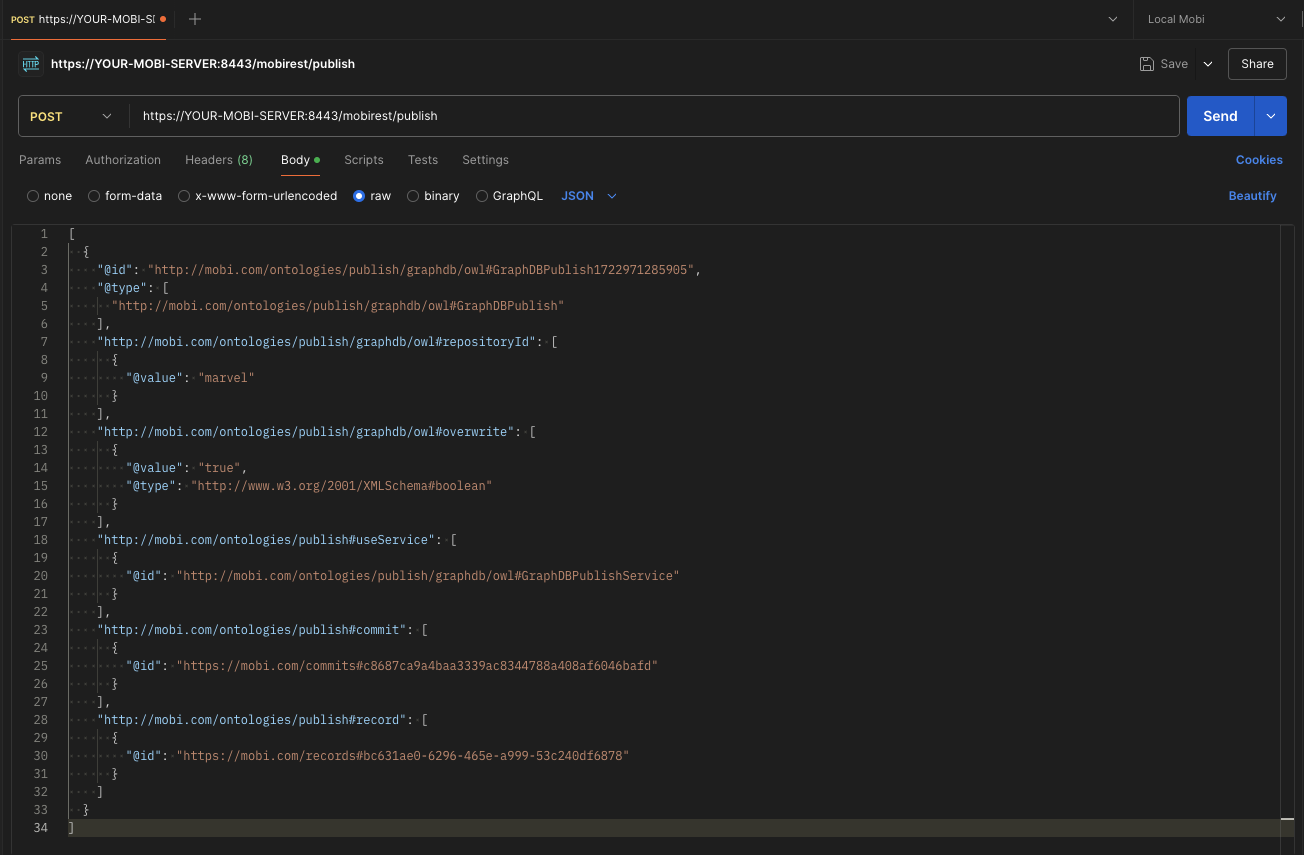Screen dimensions: 1304x855
Task: Click the "marvel" value on line 9
Action: 227,378
